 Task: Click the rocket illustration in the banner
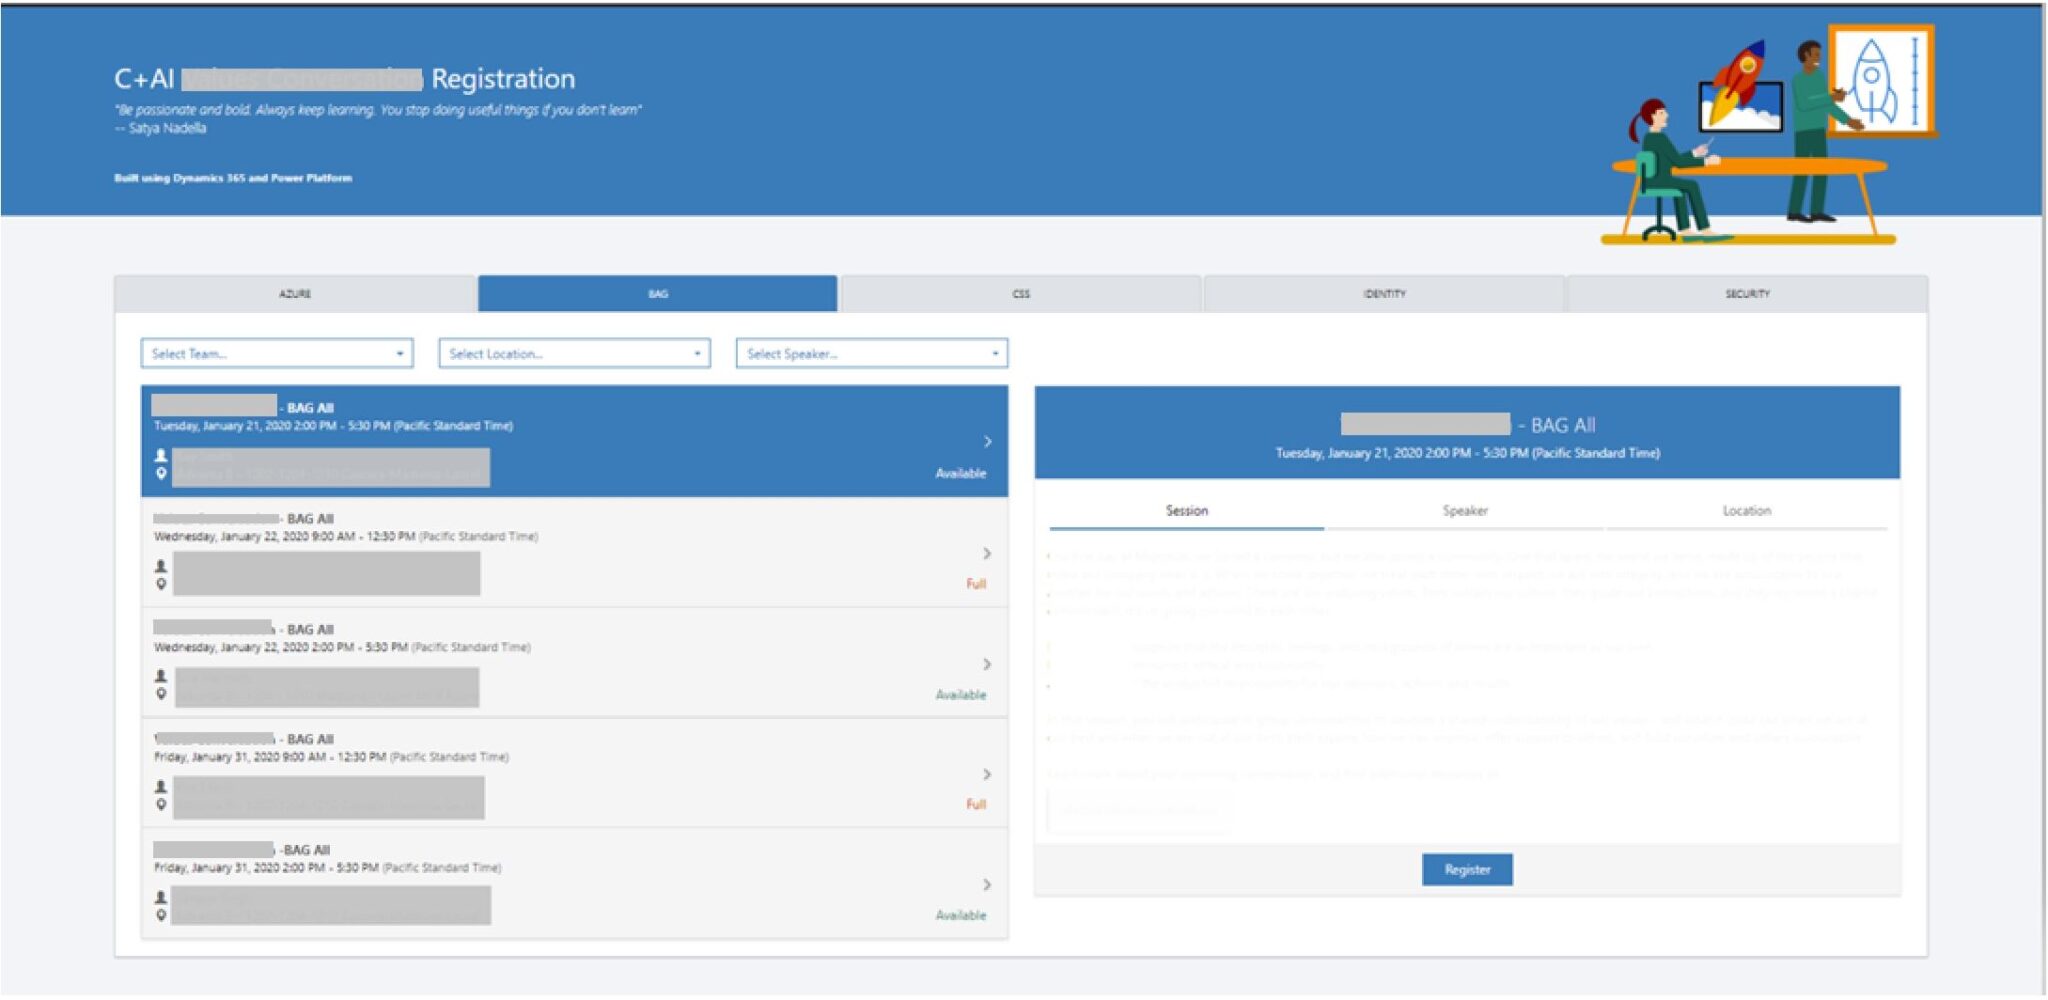(x=1740, y=70)
